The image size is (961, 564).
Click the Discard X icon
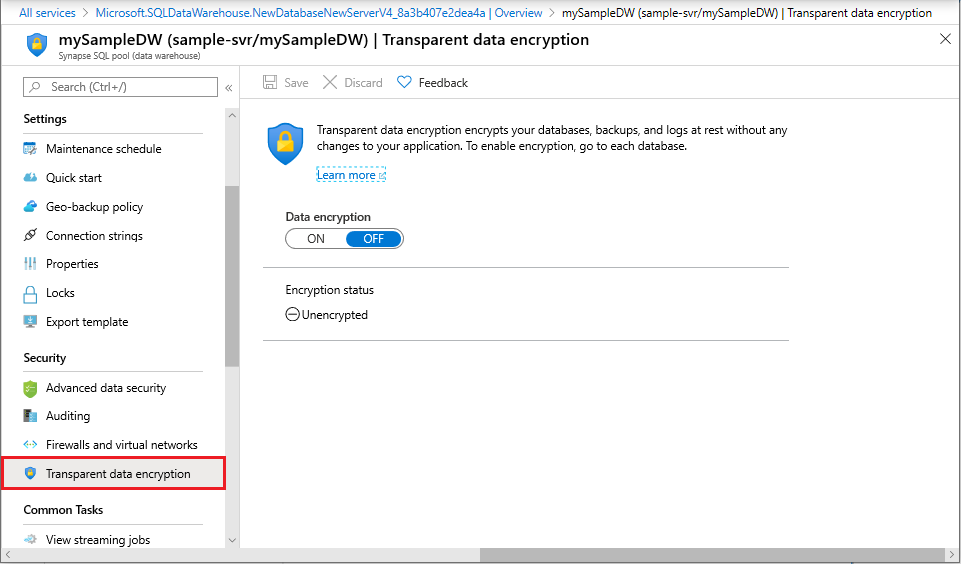330,82
